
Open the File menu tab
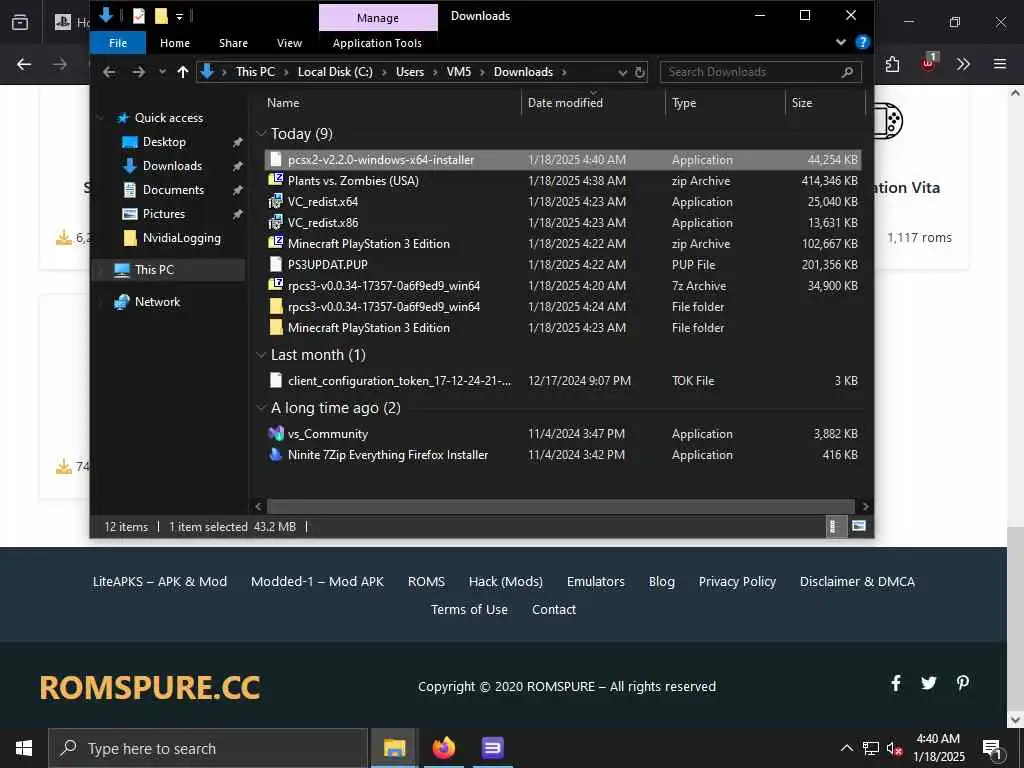pyautogui.click(x=118, y=43)
